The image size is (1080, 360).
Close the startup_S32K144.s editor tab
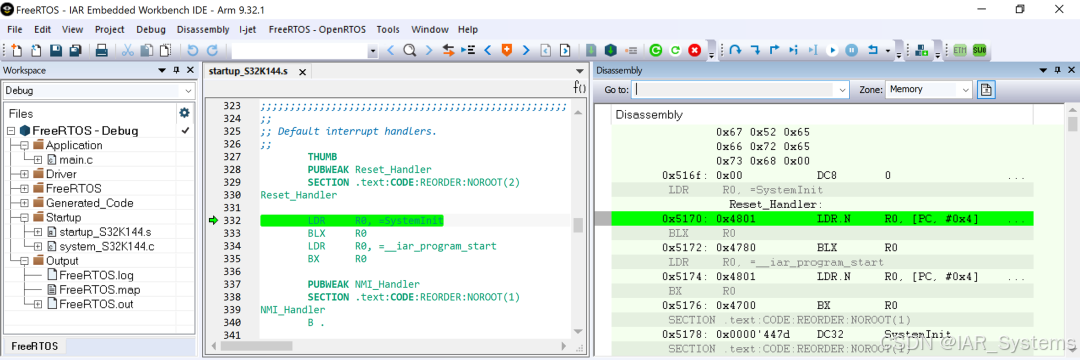tap(302, 71)
